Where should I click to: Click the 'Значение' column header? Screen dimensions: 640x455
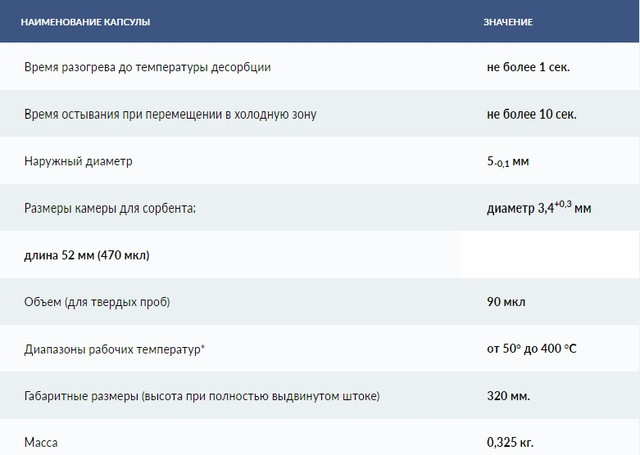click(x=509, y=21)
